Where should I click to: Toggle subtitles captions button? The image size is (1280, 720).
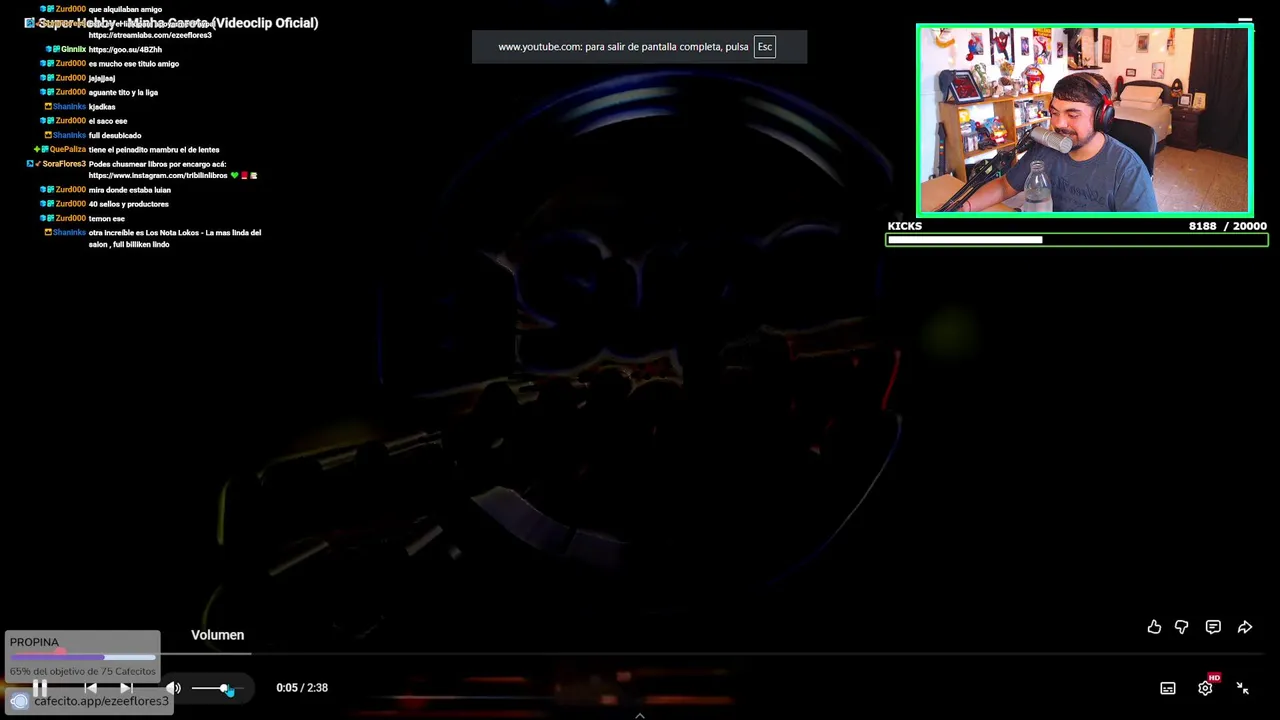(1167, 688)
